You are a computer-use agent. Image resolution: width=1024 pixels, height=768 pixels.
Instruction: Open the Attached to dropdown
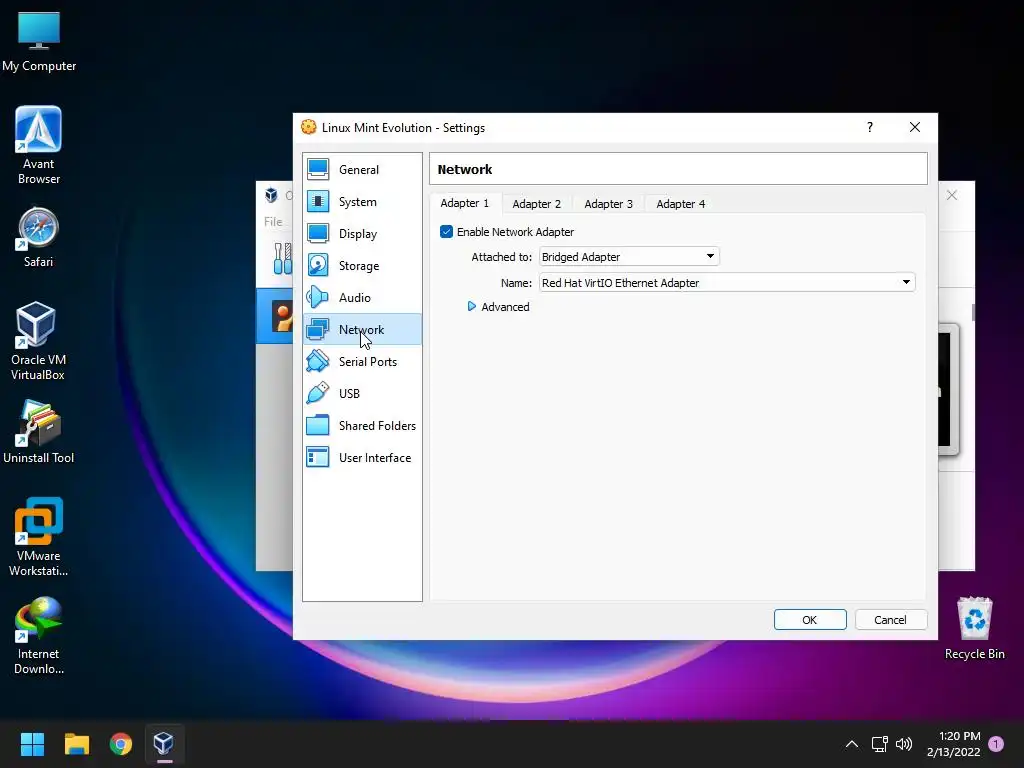(x=629, y=257)
